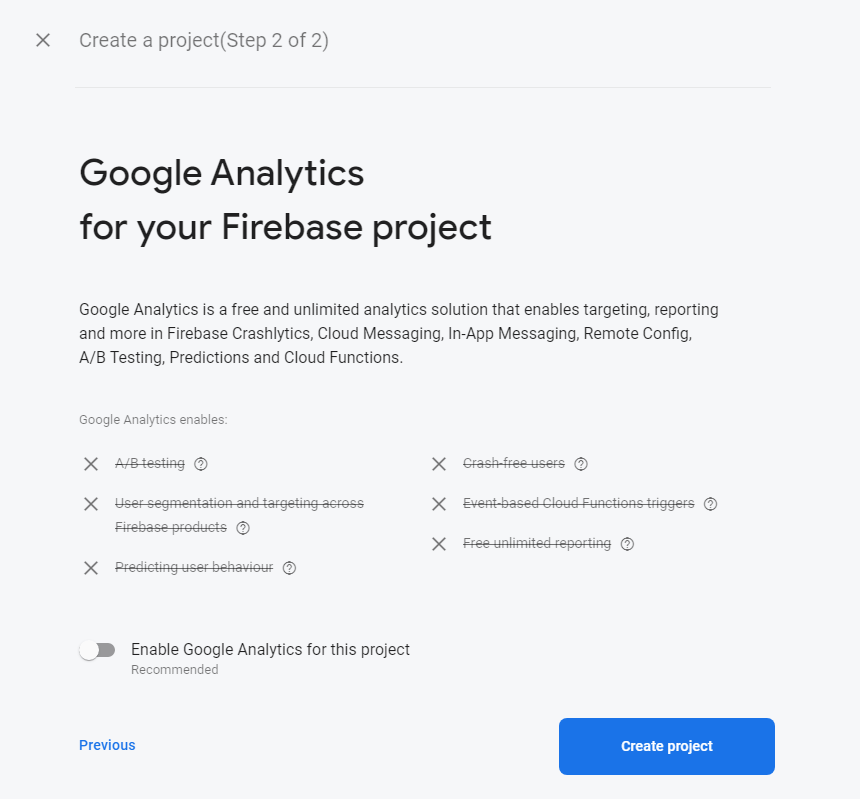Open help icon for Predicting user behaviour
Viewport: 860px width, 799px height.
[x=289, y=568]
